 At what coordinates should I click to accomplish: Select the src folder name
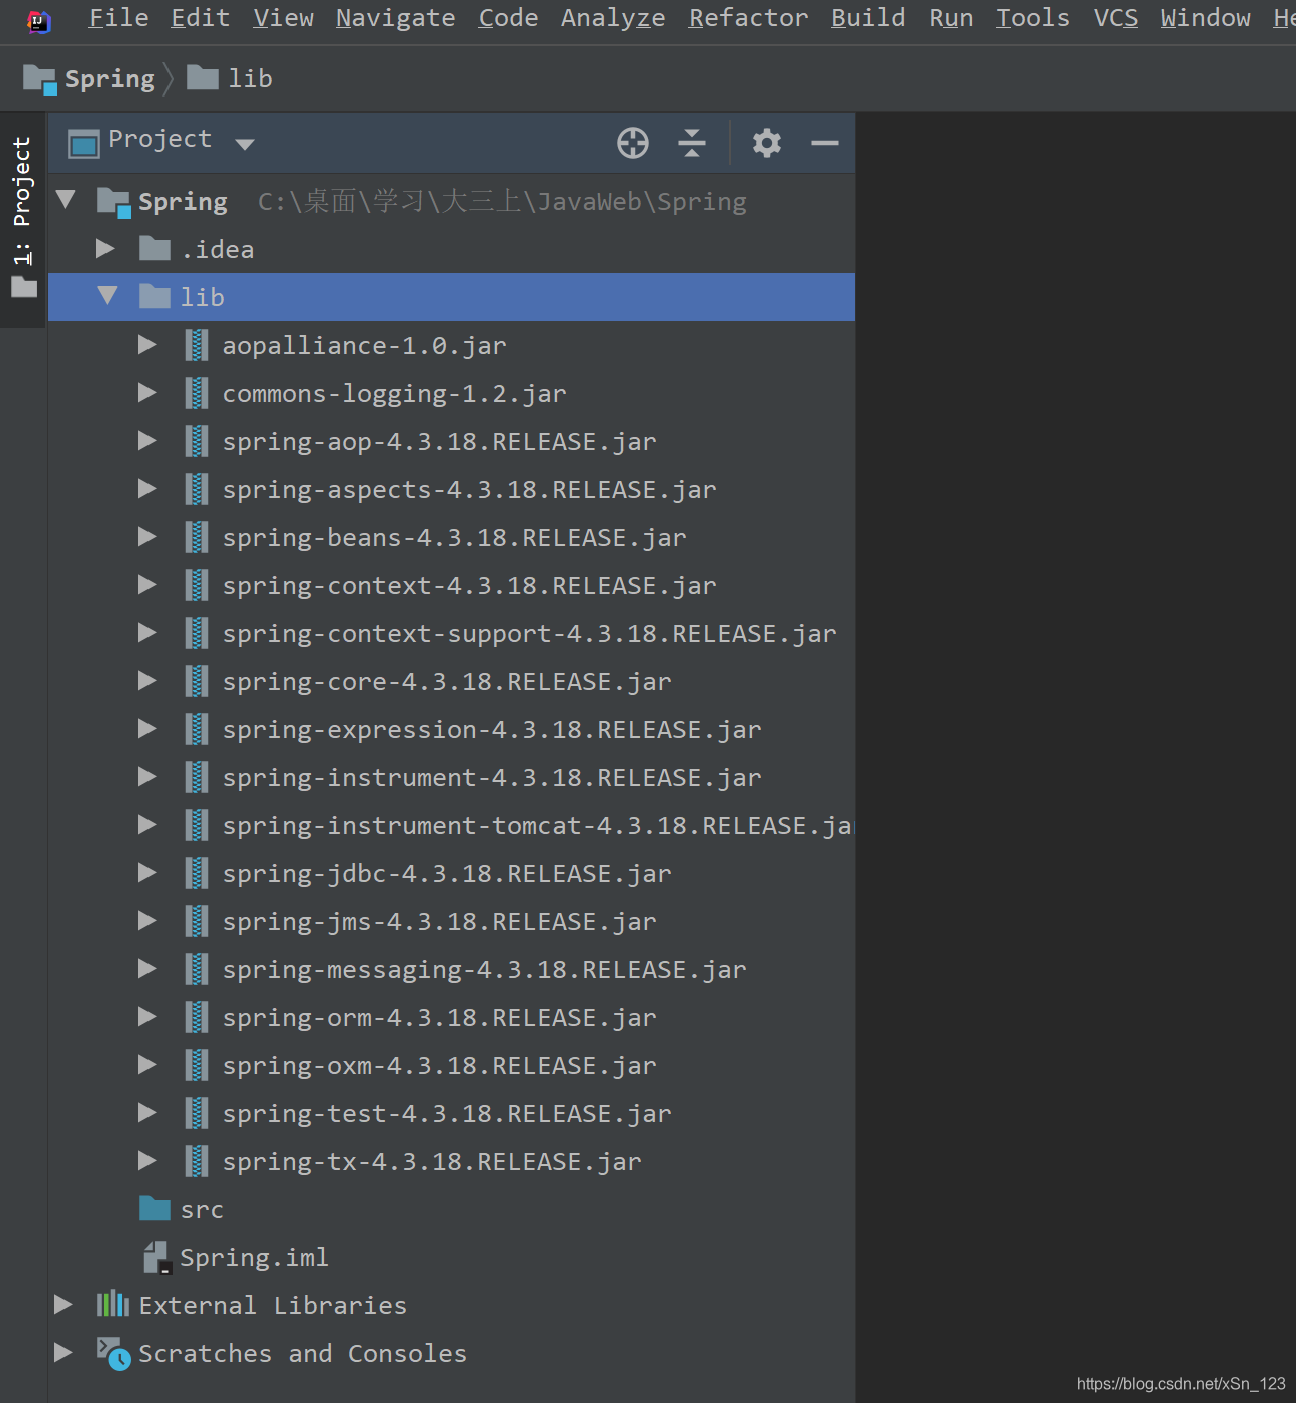202,1210
